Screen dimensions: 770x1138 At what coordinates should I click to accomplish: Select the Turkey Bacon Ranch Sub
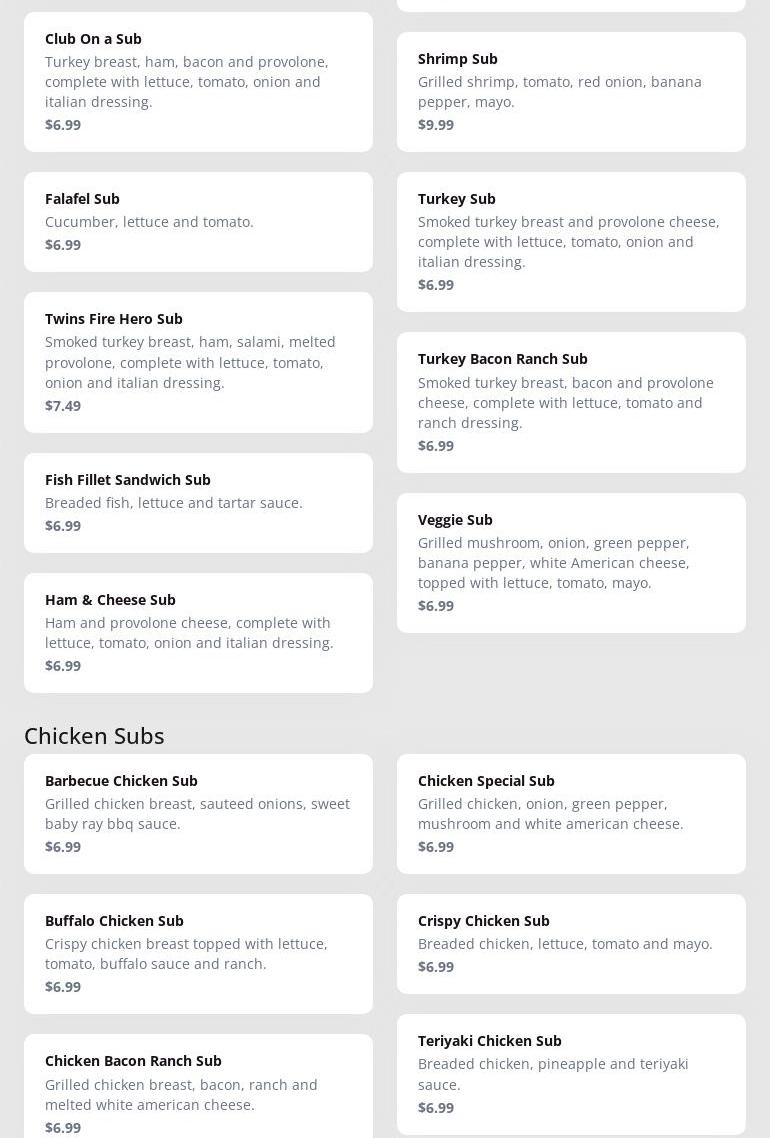(x=571, y=401)
